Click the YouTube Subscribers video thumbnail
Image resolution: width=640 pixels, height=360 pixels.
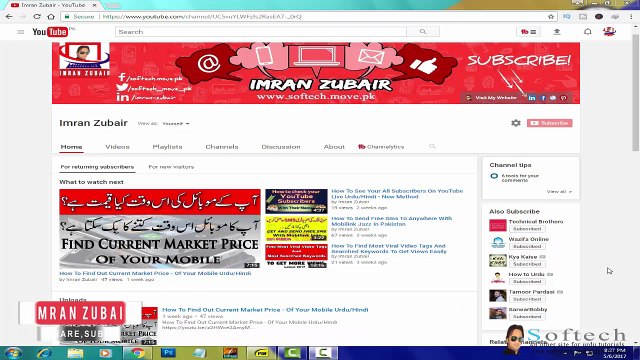pos(296,201)
